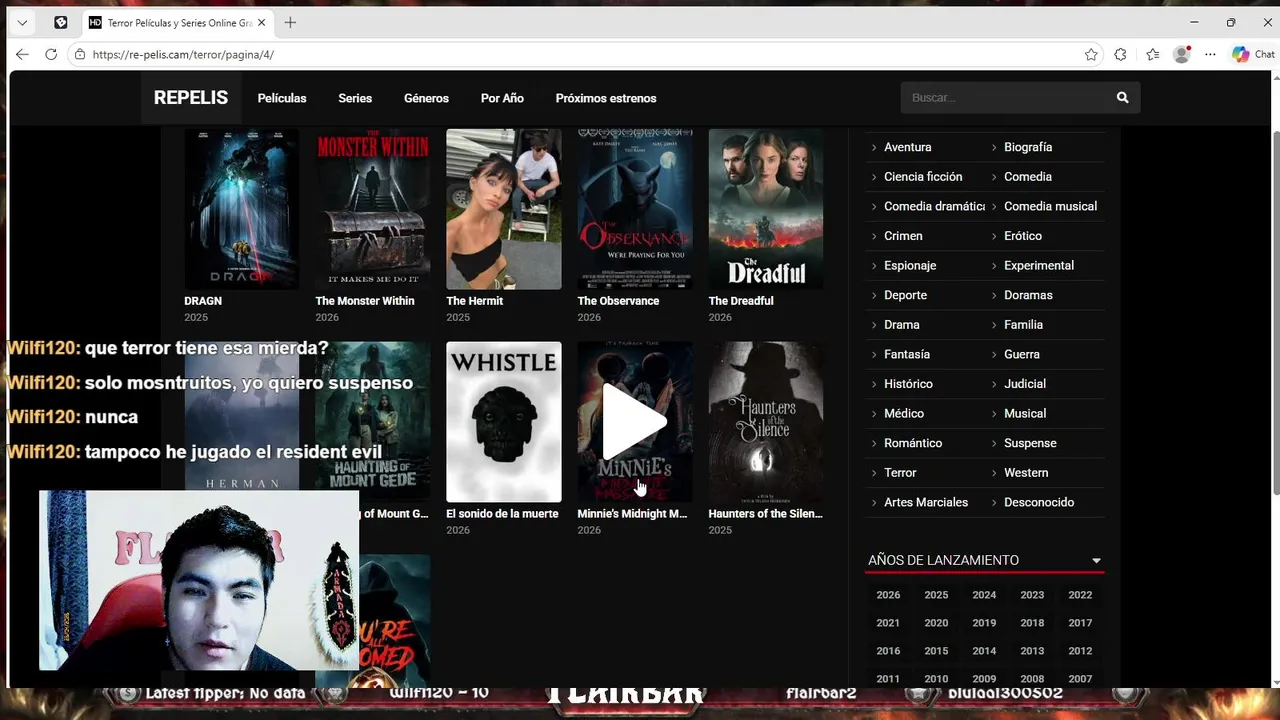Open Haunters of the Silence poster
Image resolution: width=1280 pixels, height=720 pixels.
(x=765, y=422)
